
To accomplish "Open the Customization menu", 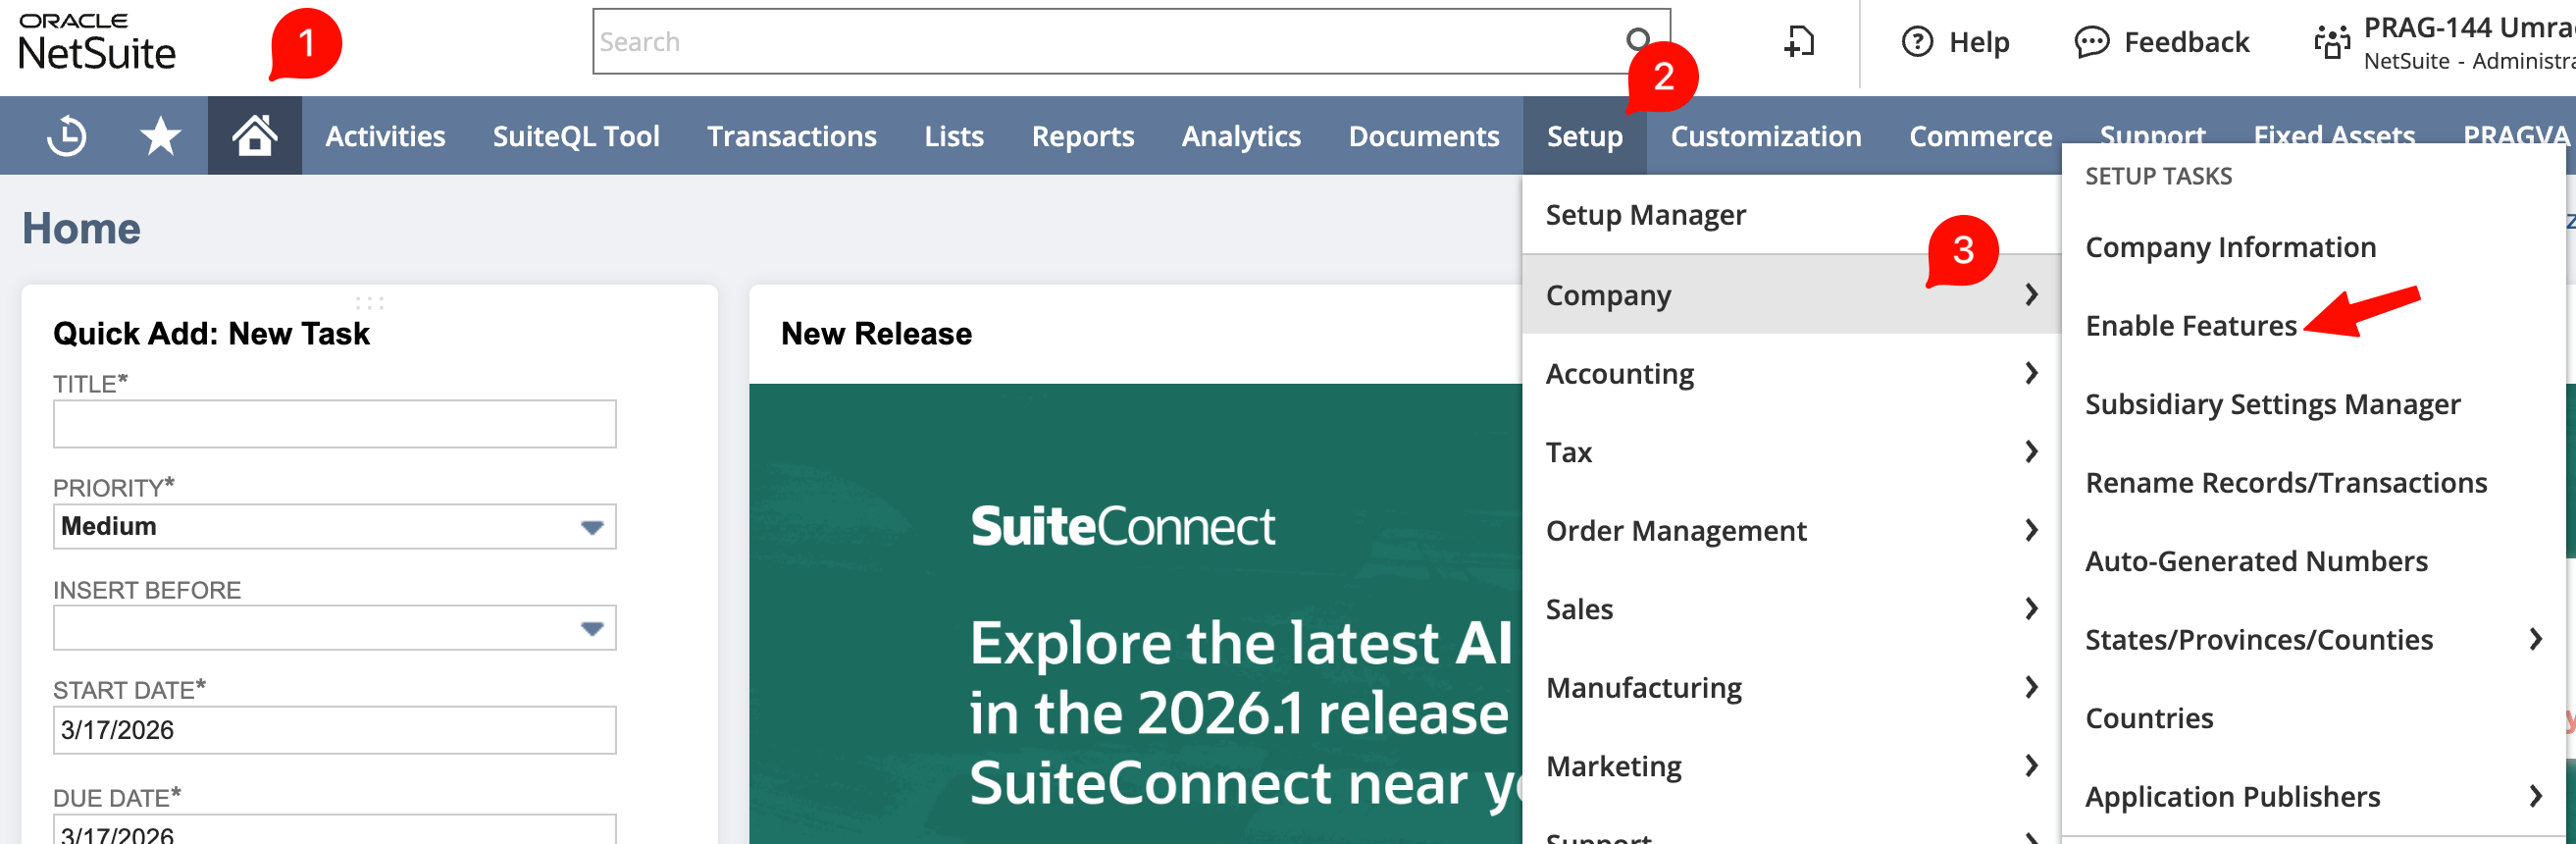I will point(1766,136).
